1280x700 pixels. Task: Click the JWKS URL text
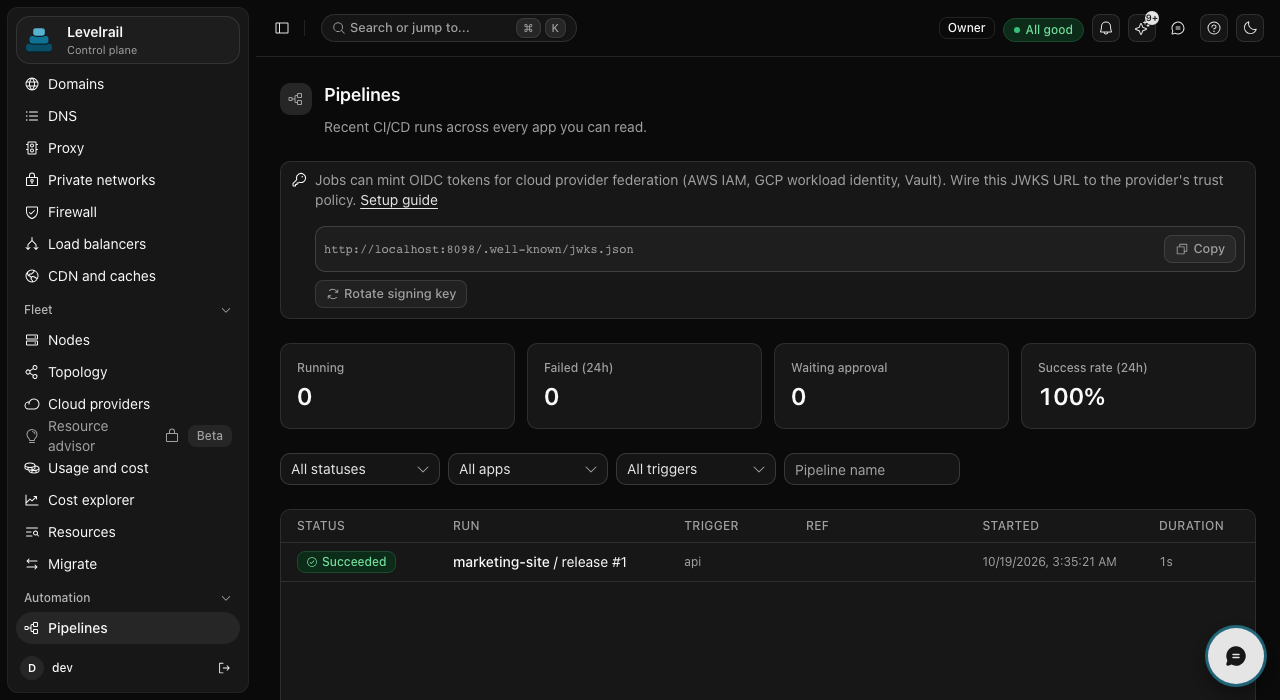tap(478, 249)
